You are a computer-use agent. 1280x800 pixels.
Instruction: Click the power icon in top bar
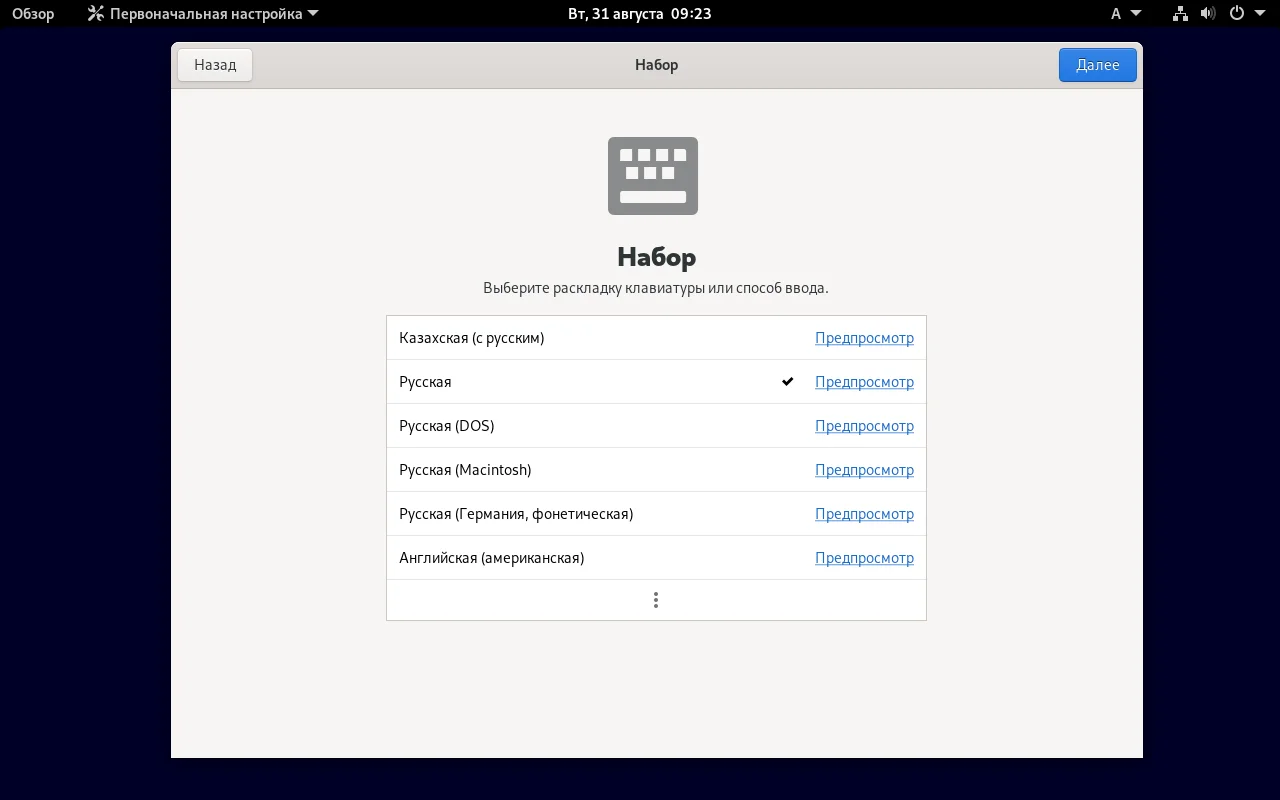1237,13
